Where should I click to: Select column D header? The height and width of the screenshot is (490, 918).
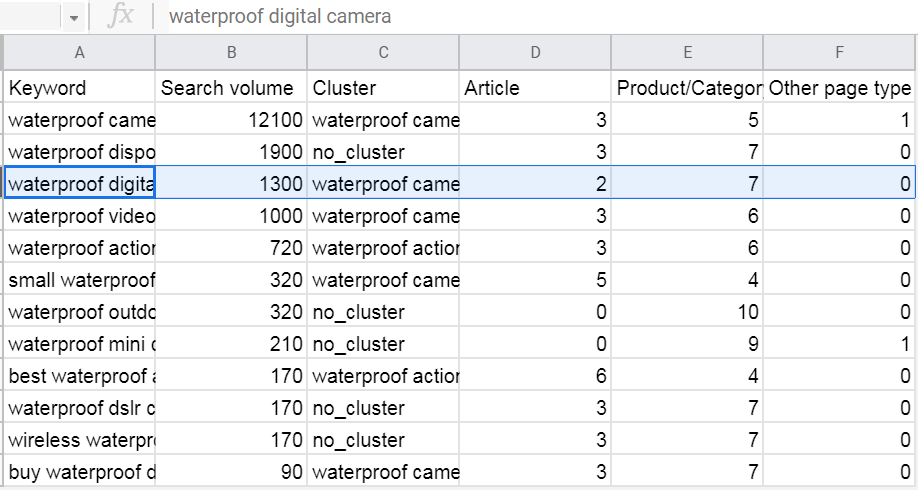tap(535, 53)
